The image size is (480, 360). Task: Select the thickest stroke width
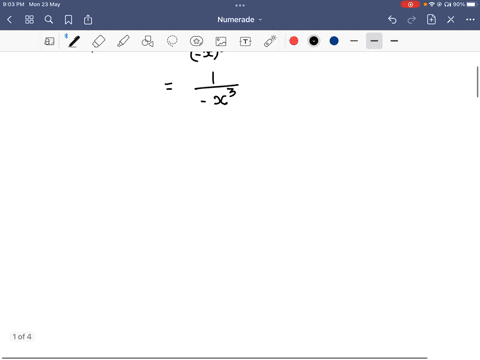click(x=394, y=41)
